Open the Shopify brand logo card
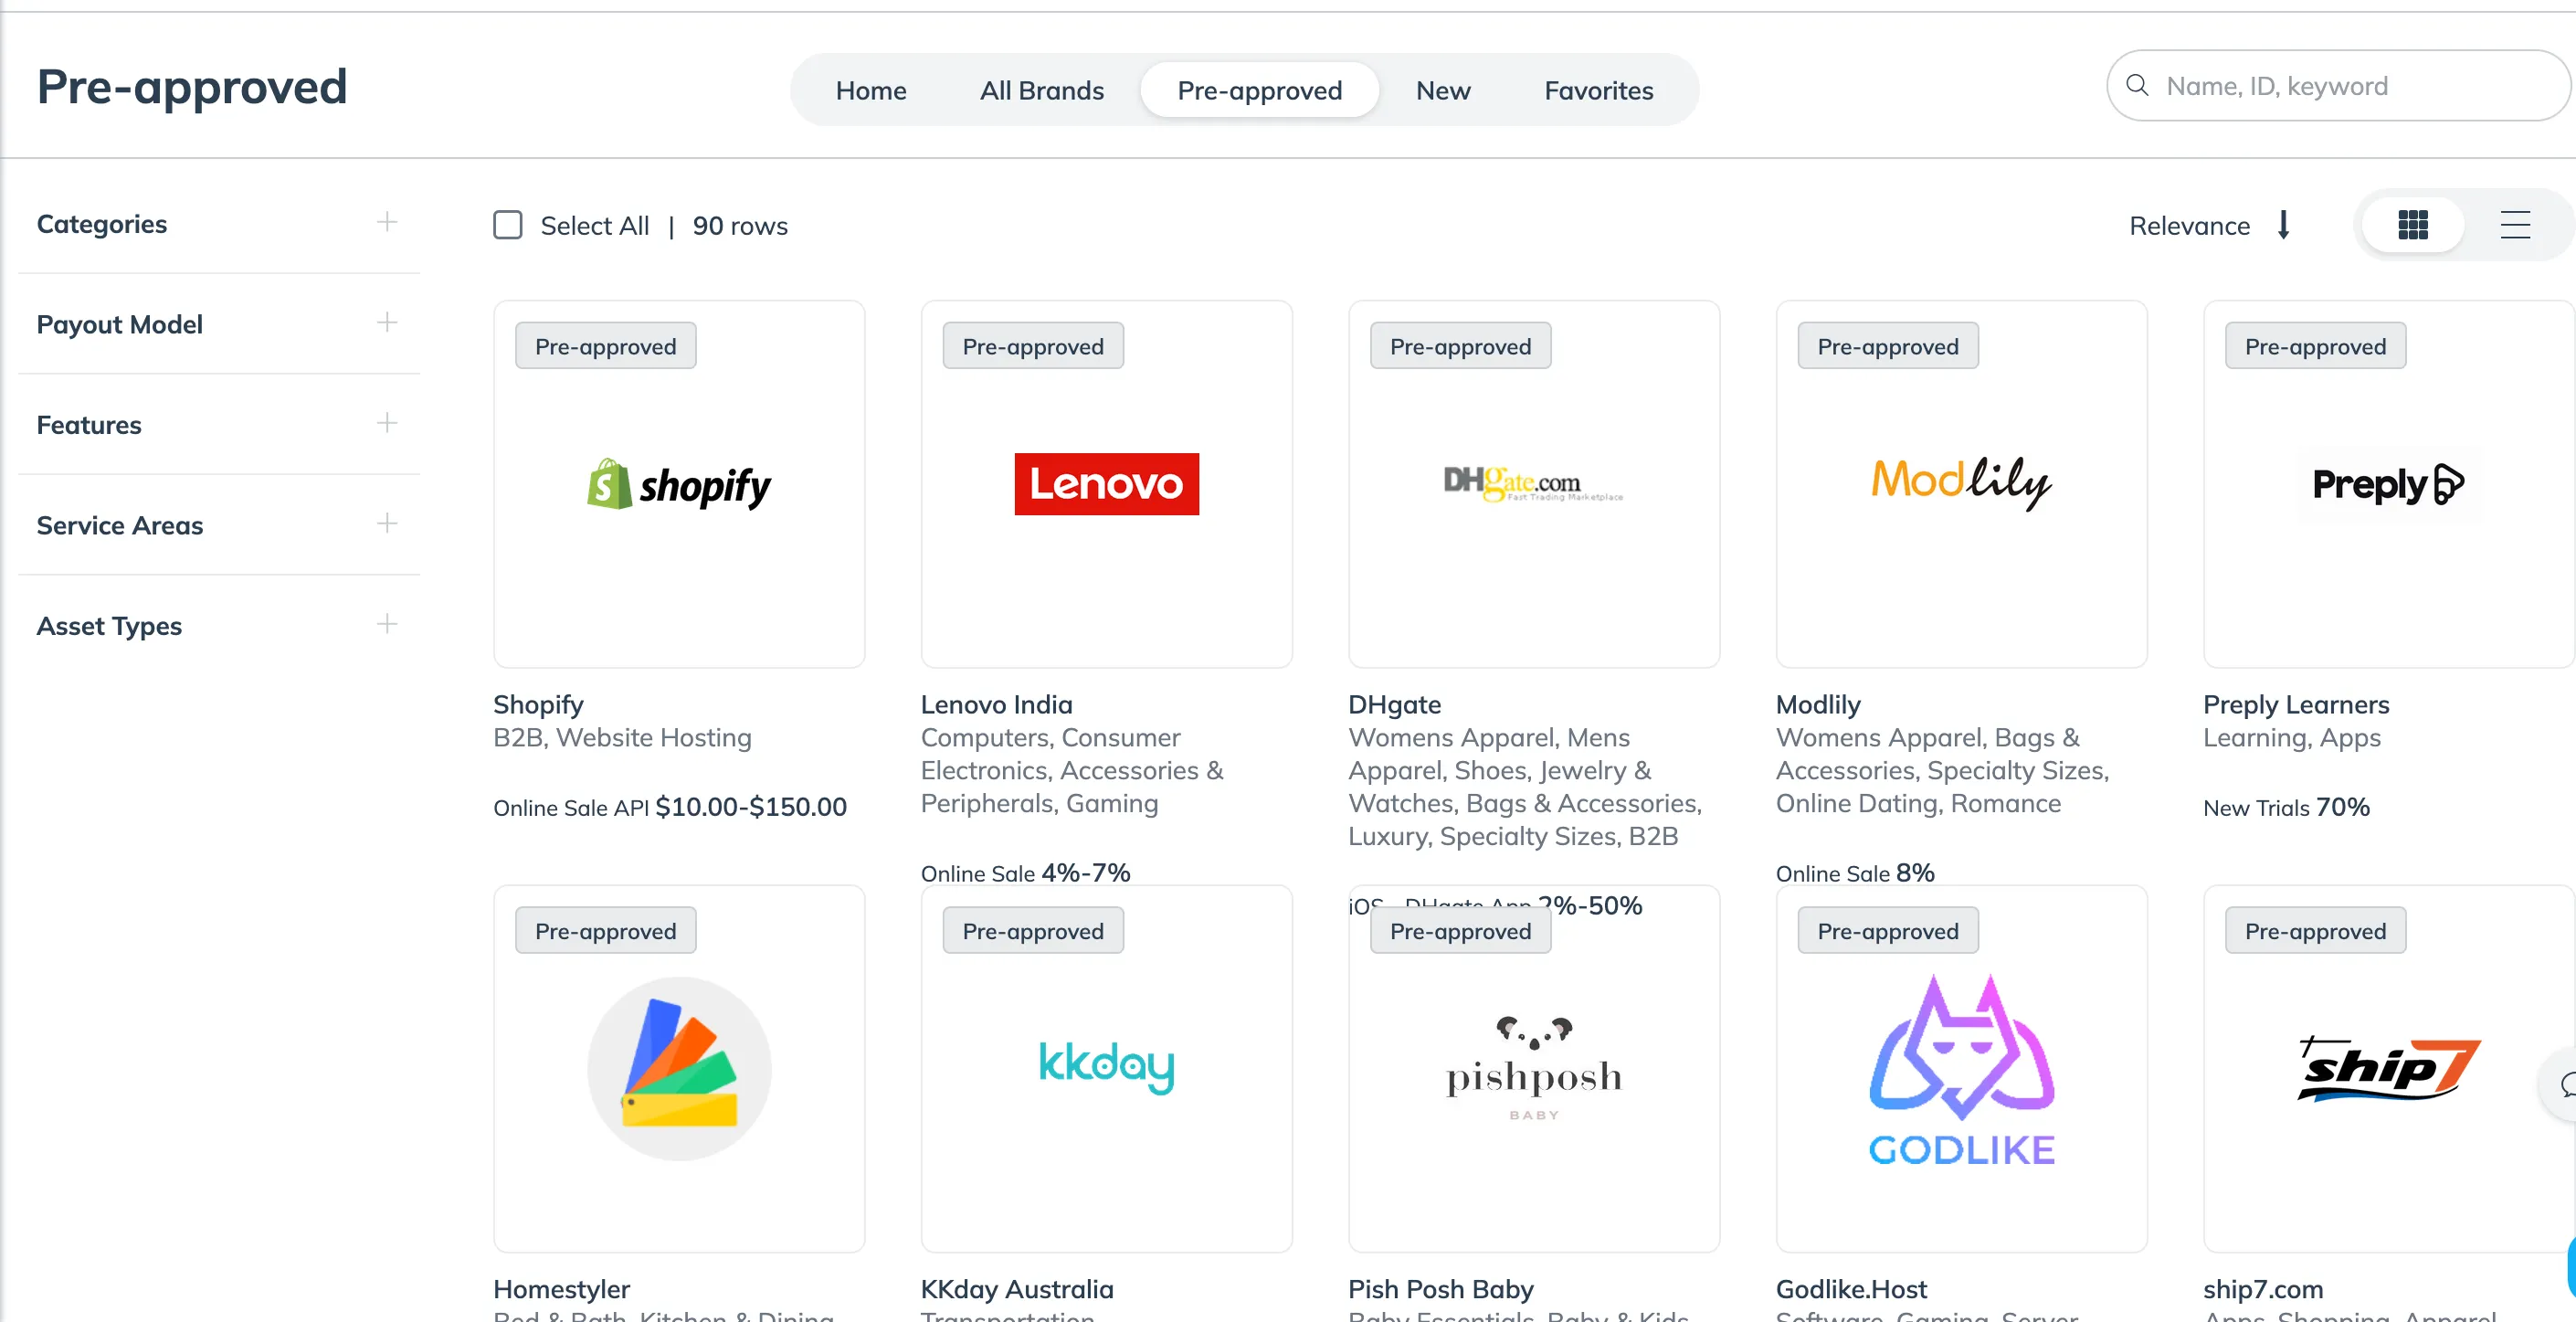2576x1322 pixels. 679,484
